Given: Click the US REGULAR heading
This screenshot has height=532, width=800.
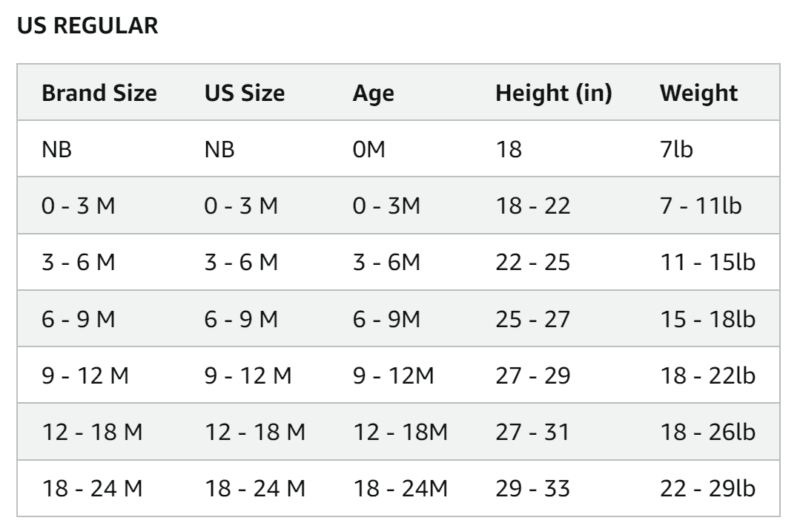Looking at the screenshot, I should pyautogui.click(x=88, y=27).
